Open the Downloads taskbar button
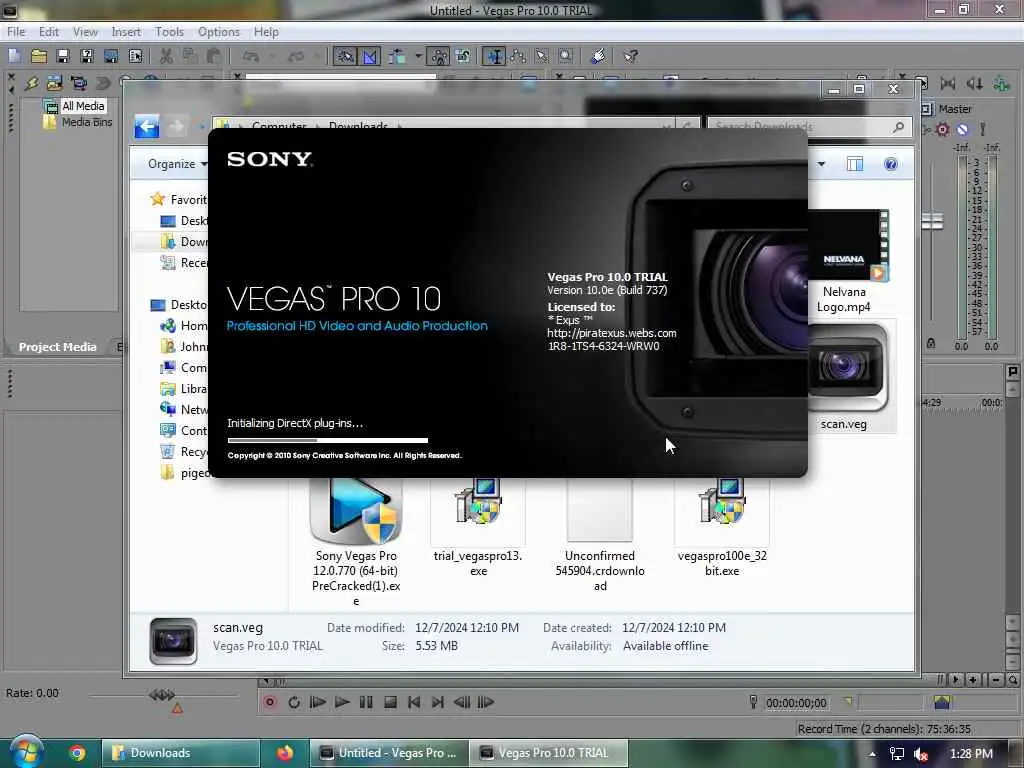Image resolution: width=1024 pixels, height=768 pixels. coord(180,753)
